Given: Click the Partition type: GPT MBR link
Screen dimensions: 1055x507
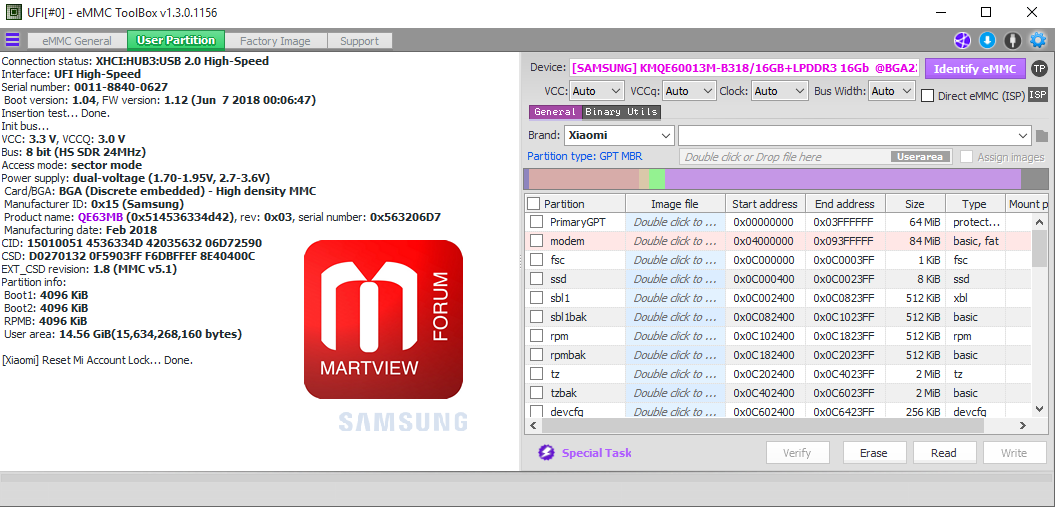Looking at the screenshot, I should (585, 156).
